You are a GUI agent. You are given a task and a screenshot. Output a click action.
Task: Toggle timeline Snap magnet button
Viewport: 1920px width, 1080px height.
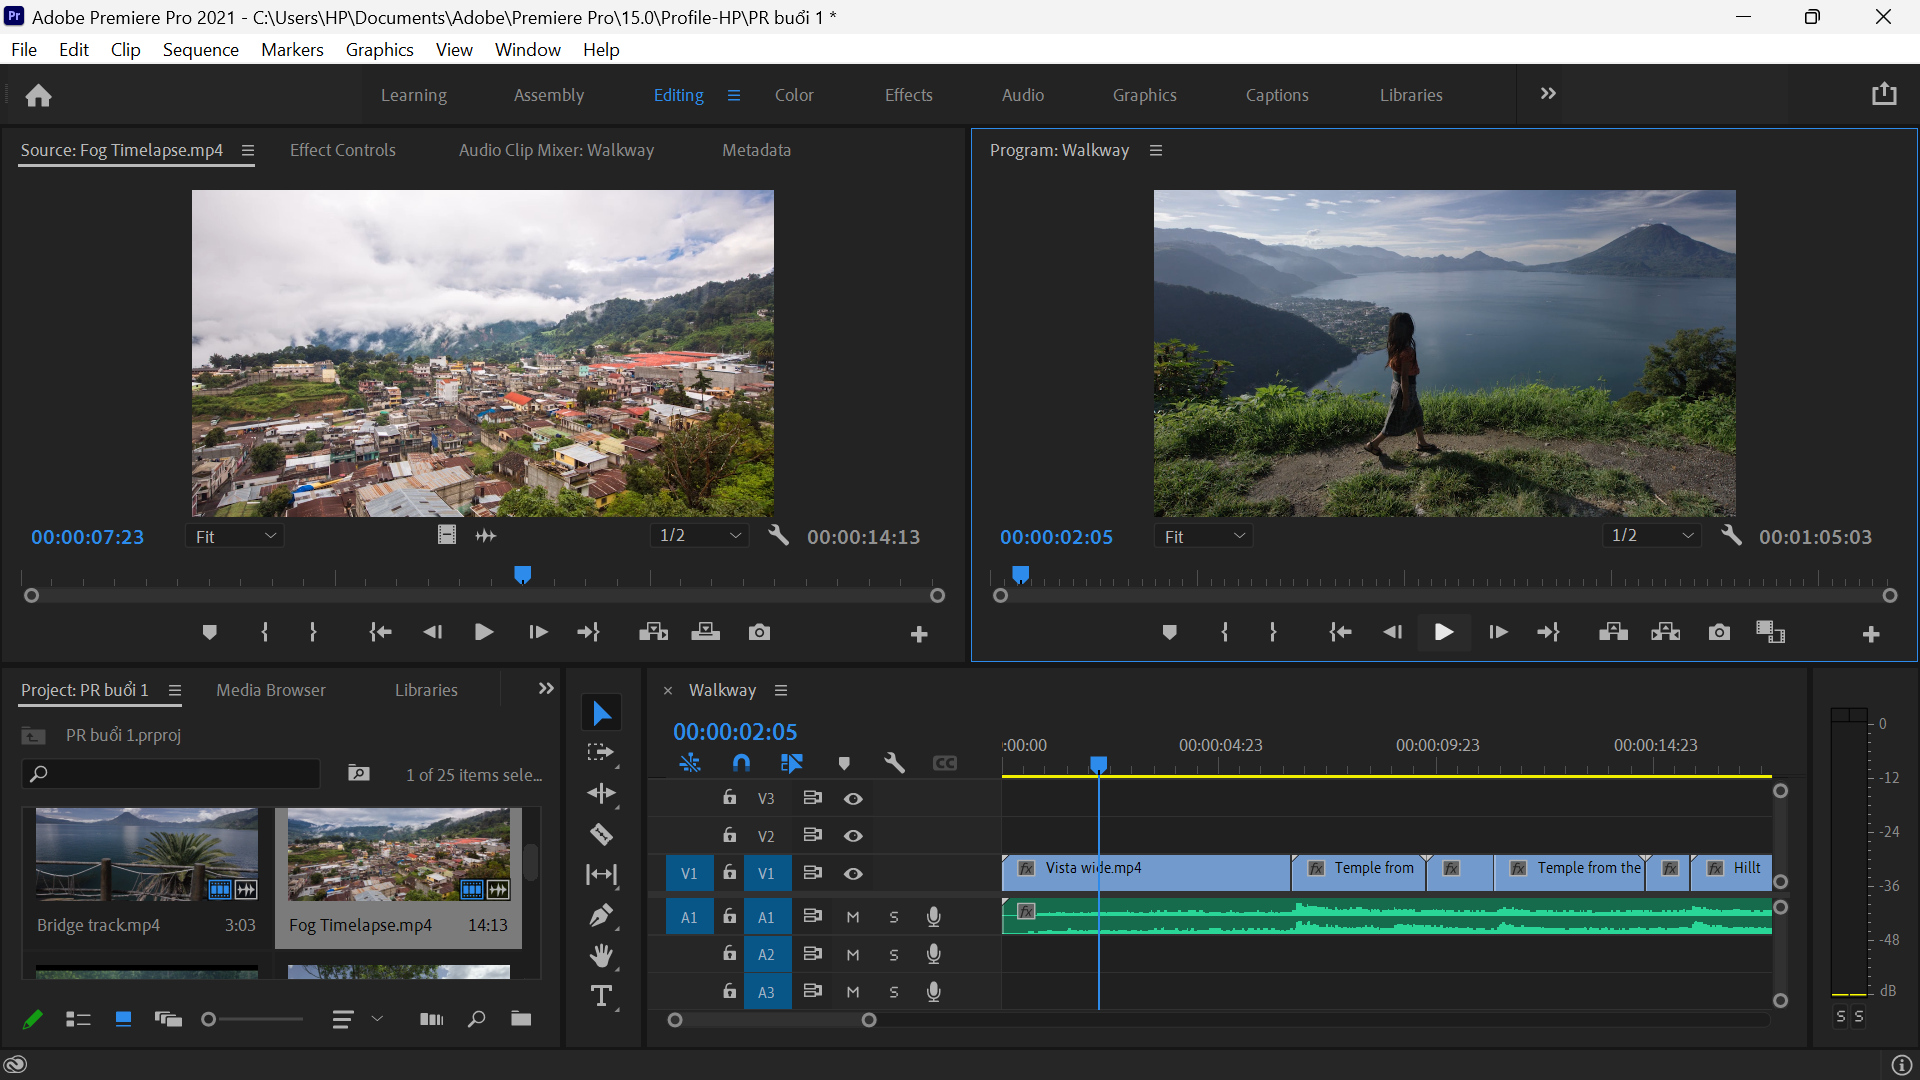741,763
